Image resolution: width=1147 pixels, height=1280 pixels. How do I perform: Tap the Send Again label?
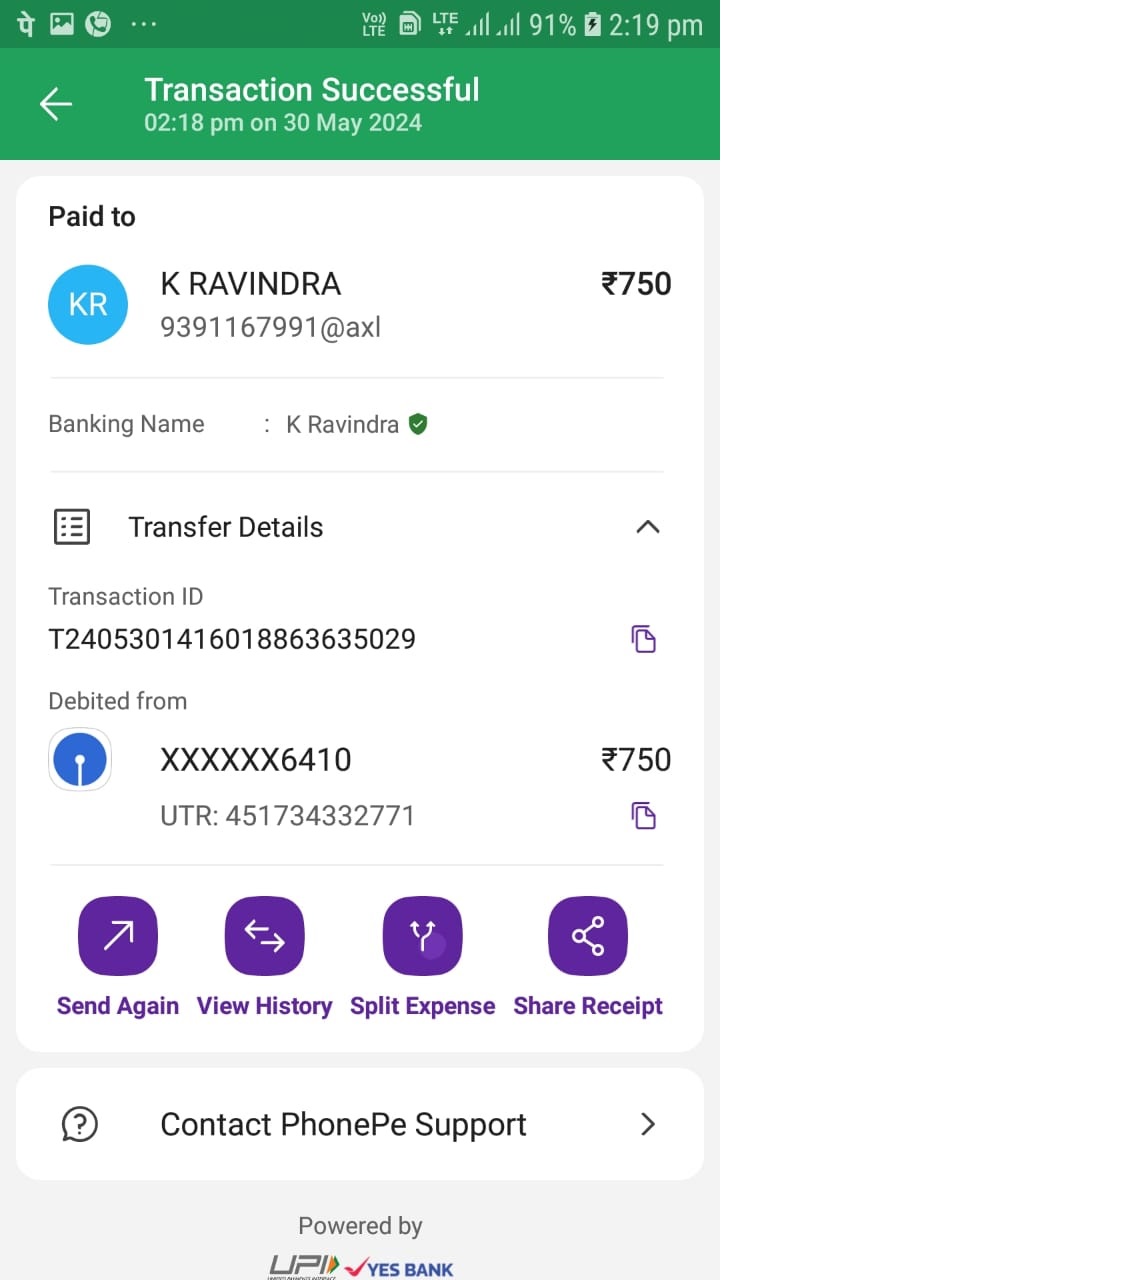[x=118, y=1006]
